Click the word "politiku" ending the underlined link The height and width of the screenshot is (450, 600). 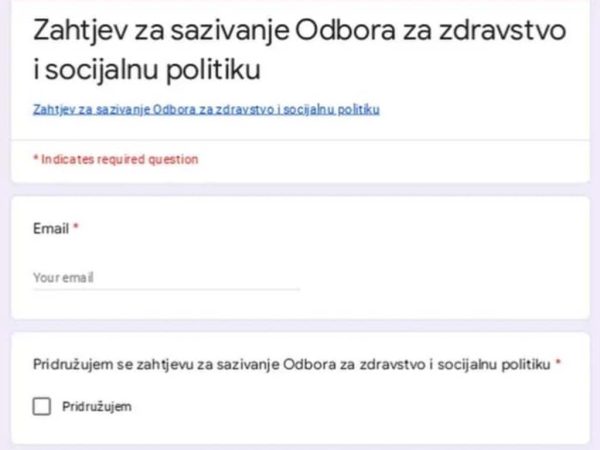359,109
